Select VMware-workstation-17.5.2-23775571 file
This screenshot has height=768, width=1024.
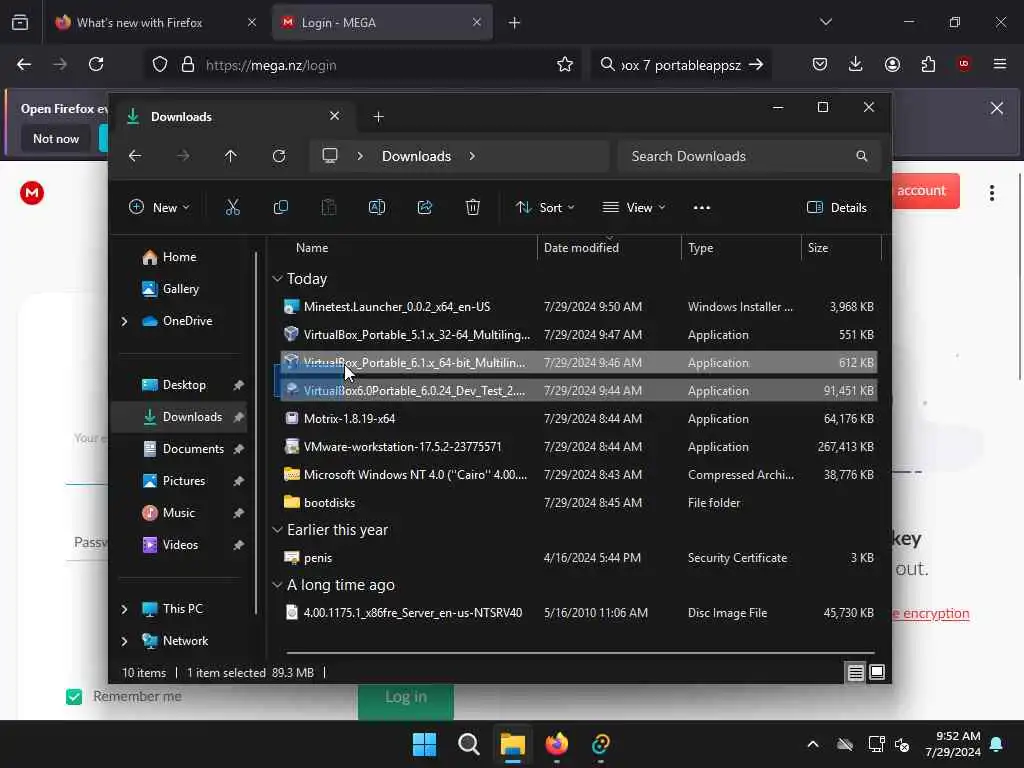click(579, 447)
